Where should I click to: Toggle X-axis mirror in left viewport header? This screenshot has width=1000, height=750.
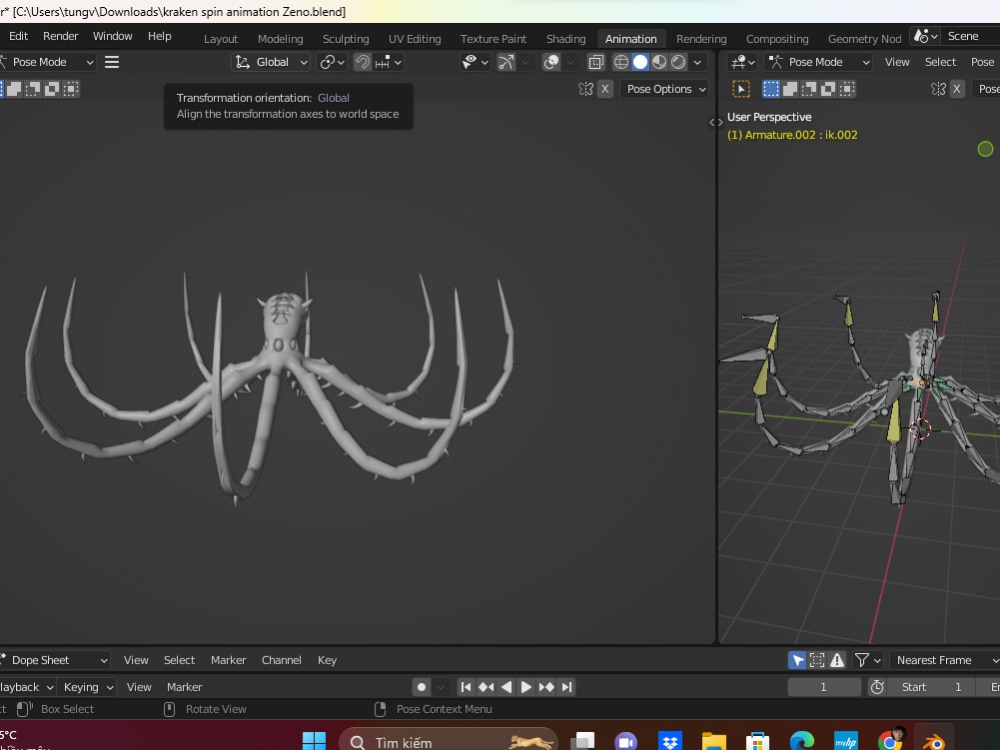(x=605, y=89)
